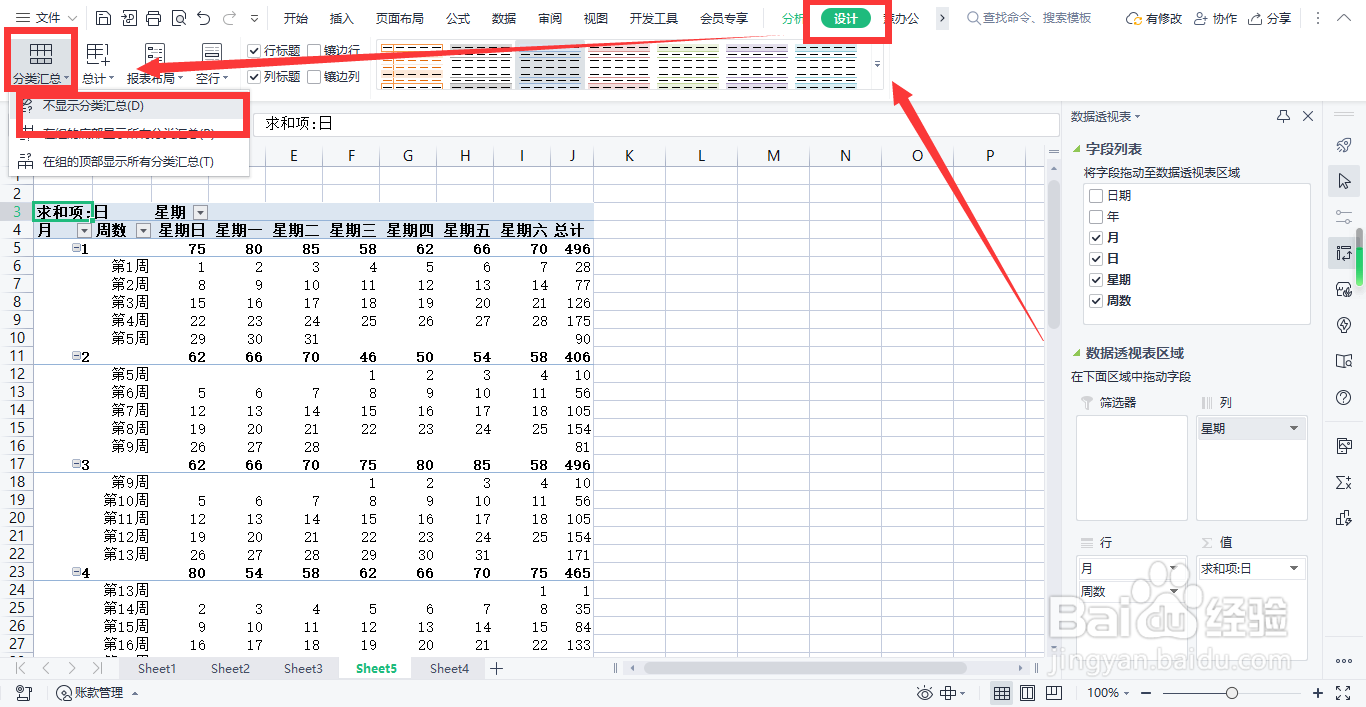
Task: Click the 有修改 sync status button
Action: pos(1154,18)
